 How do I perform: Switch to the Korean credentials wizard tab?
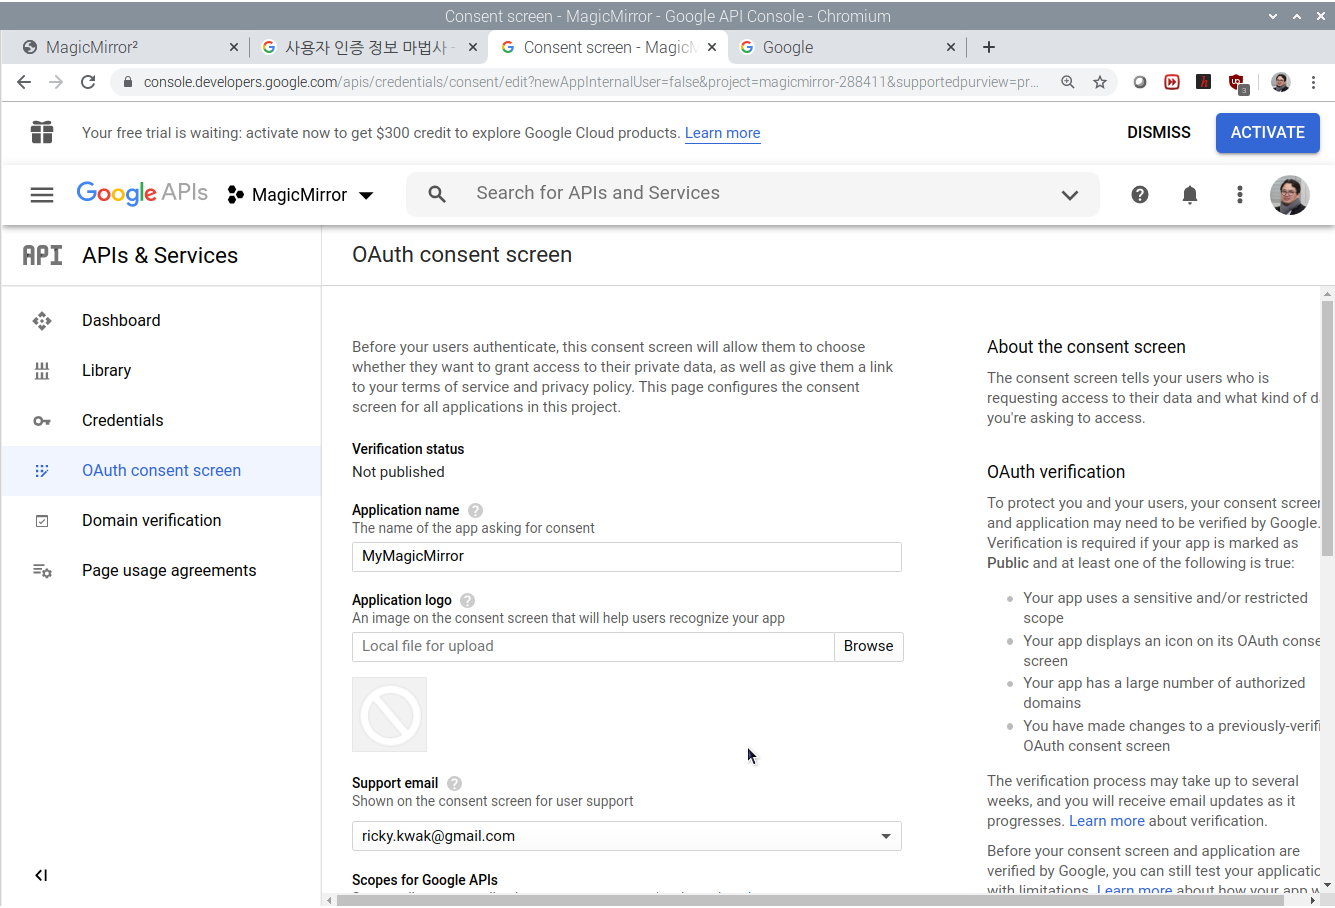tap(367, 47)
